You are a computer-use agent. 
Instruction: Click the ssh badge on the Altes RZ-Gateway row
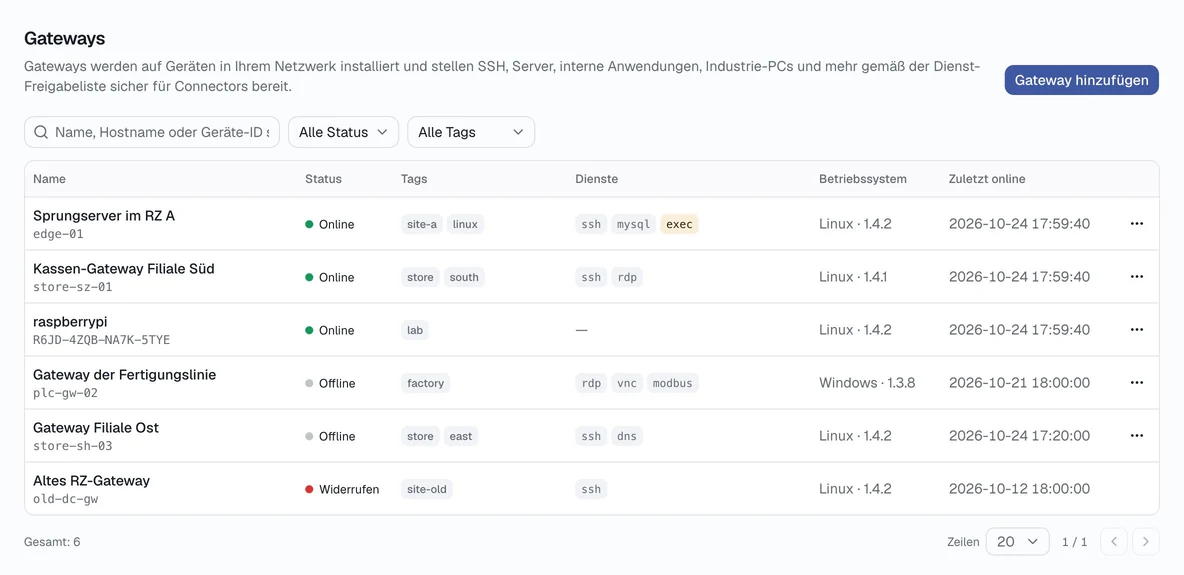(x=591, y=489)
